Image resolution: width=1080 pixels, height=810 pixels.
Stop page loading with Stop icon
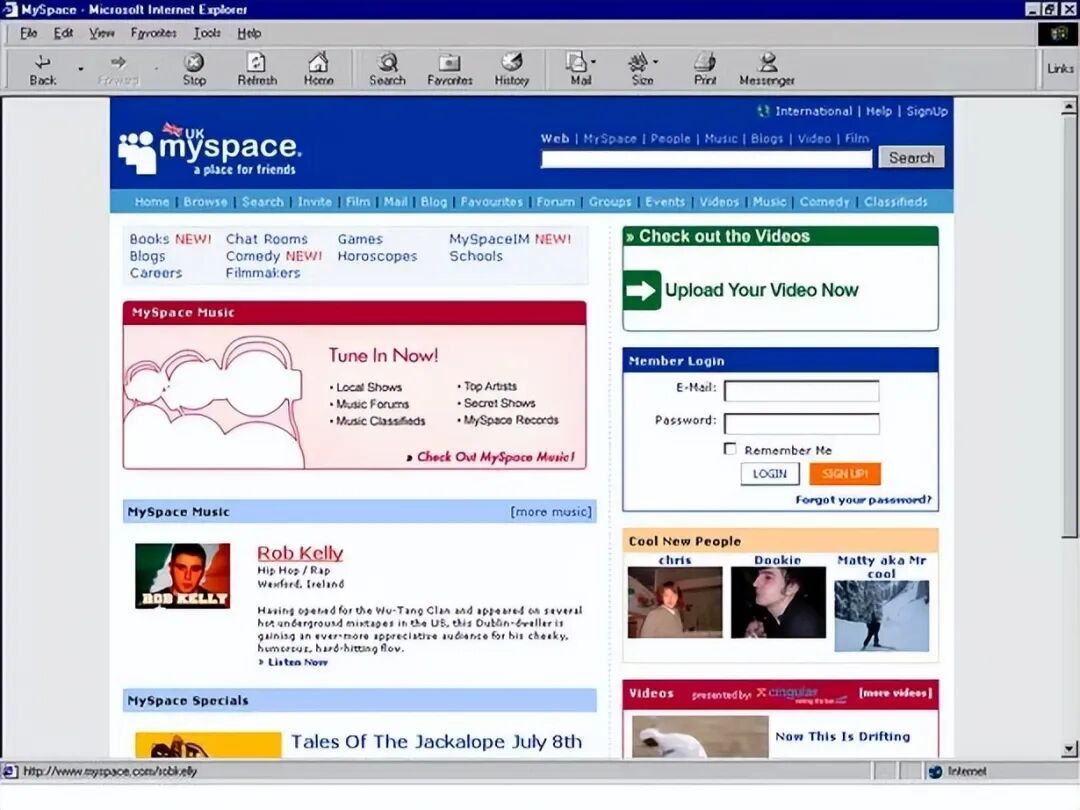tap(194, 63)
